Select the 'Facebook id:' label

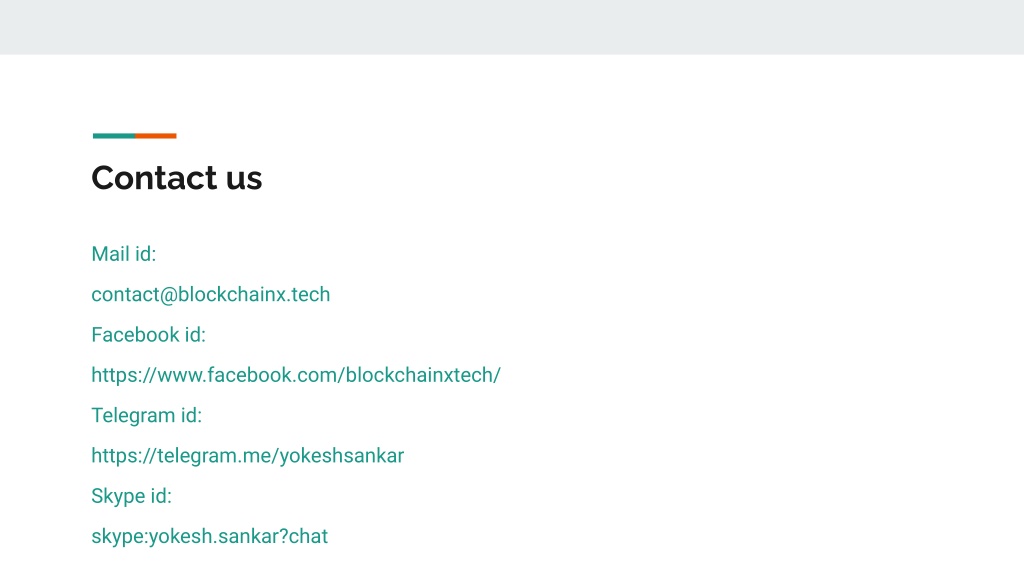[x=148, y=335]
